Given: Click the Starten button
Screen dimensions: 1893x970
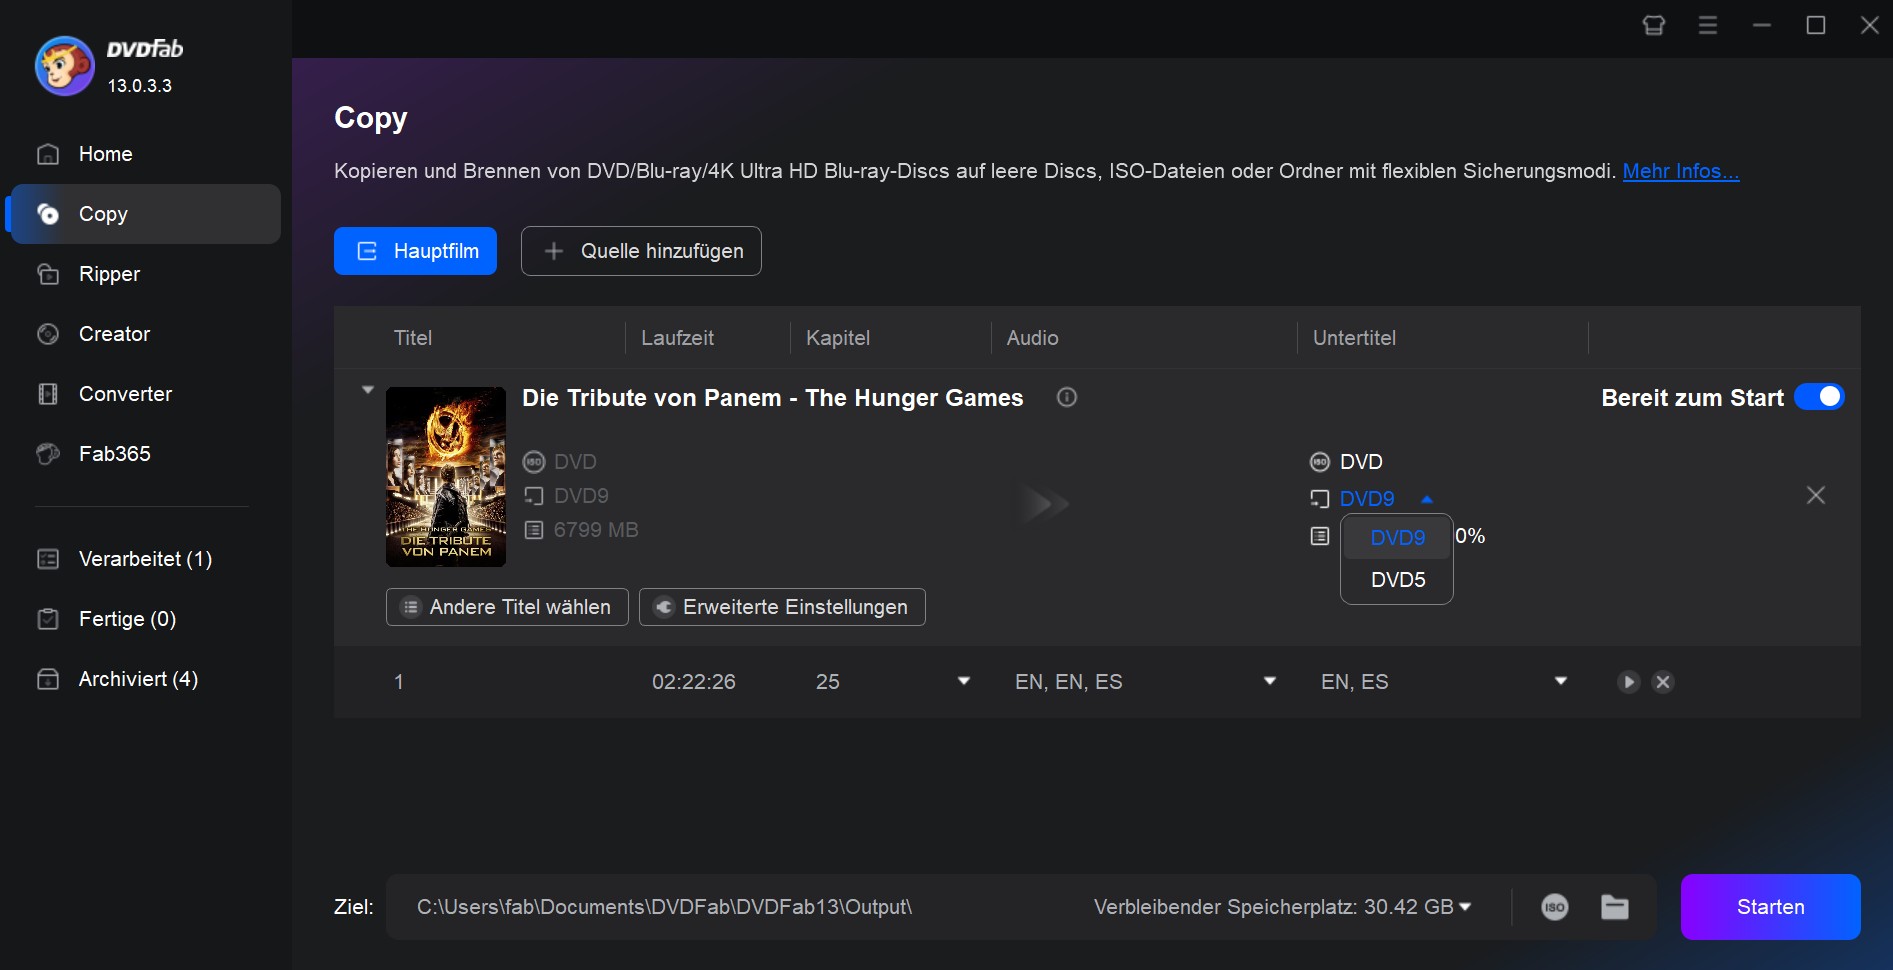Looking at the screenshot, I should click(x=1770, y=907).
